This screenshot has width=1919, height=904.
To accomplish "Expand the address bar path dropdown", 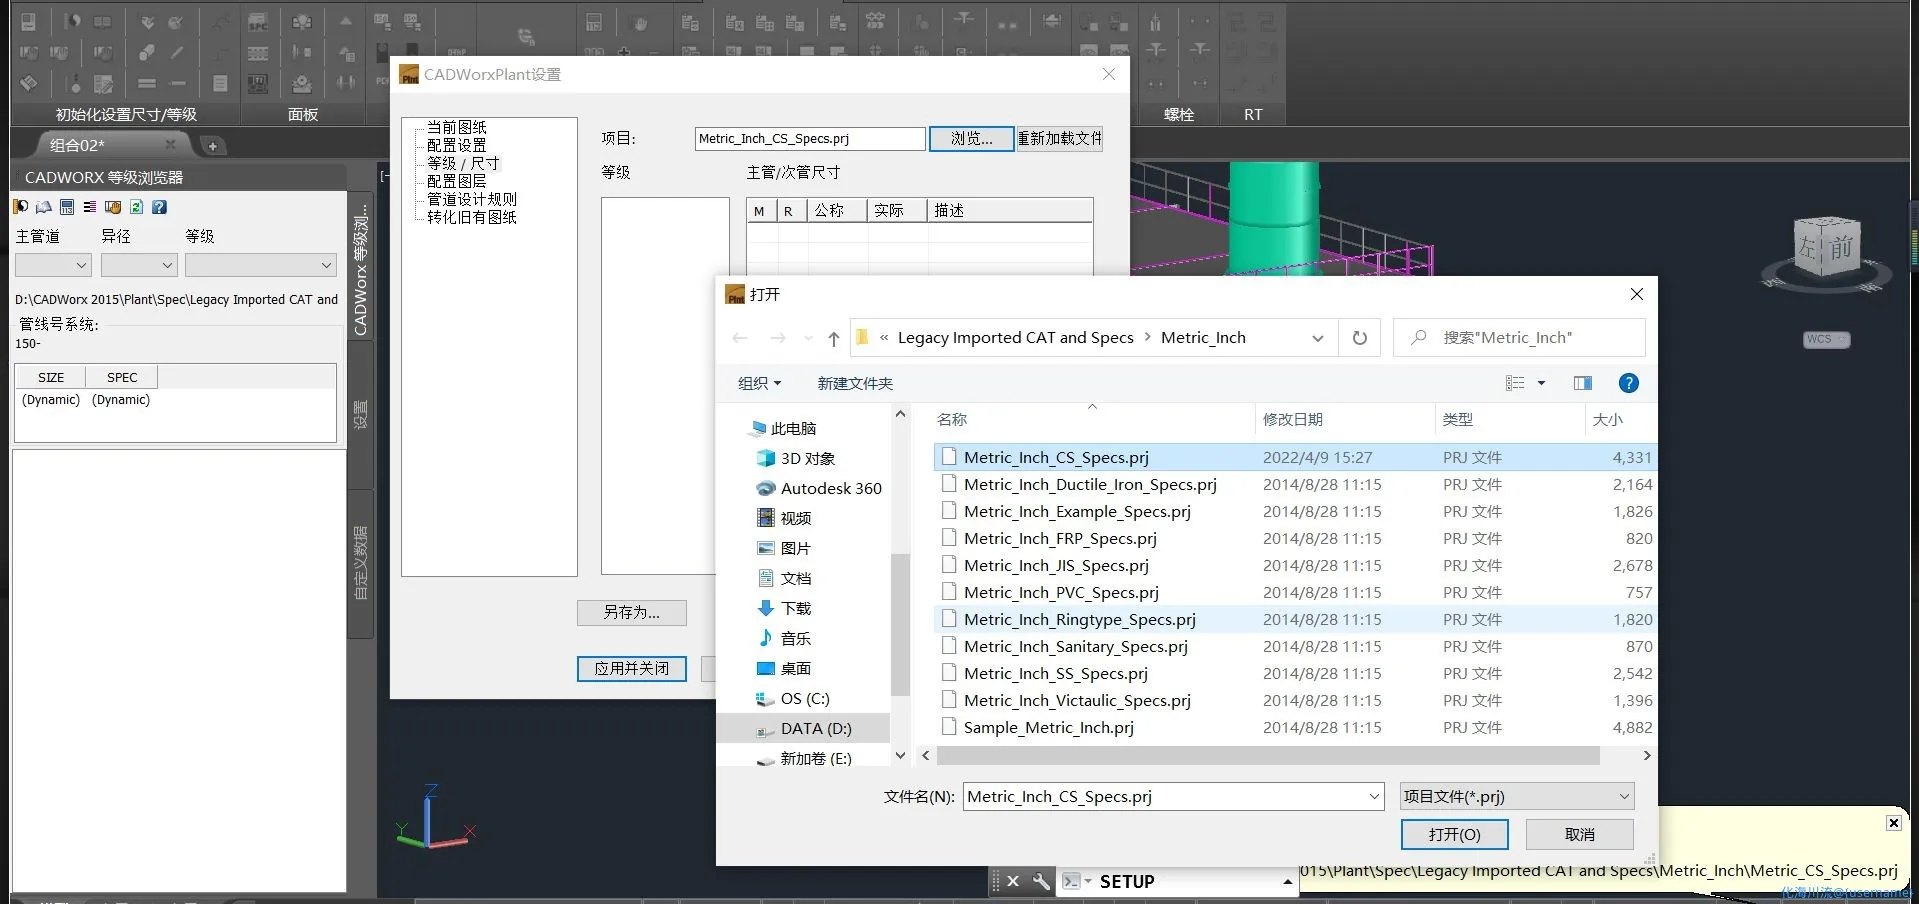I will pyautogui.click(x=1318, y=338).
